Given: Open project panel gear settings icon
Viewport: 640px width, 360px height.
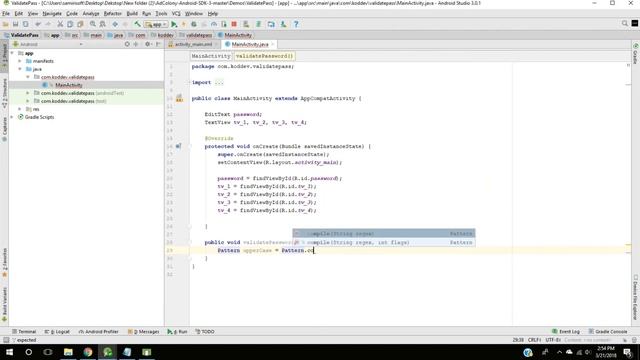Looking at the screenshot, I should 148,44.
